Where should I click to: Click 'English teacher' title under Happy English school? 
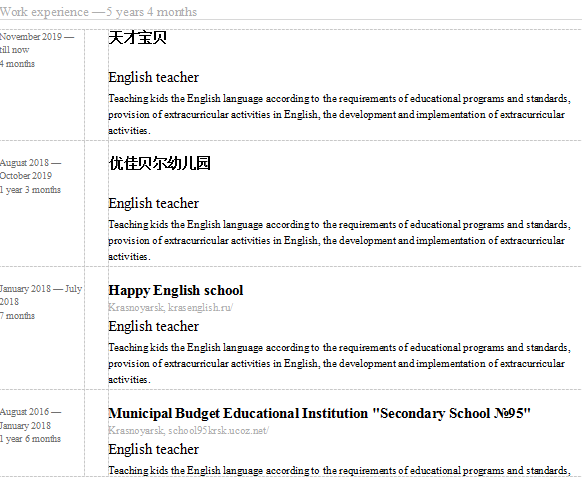pos(154,326)
